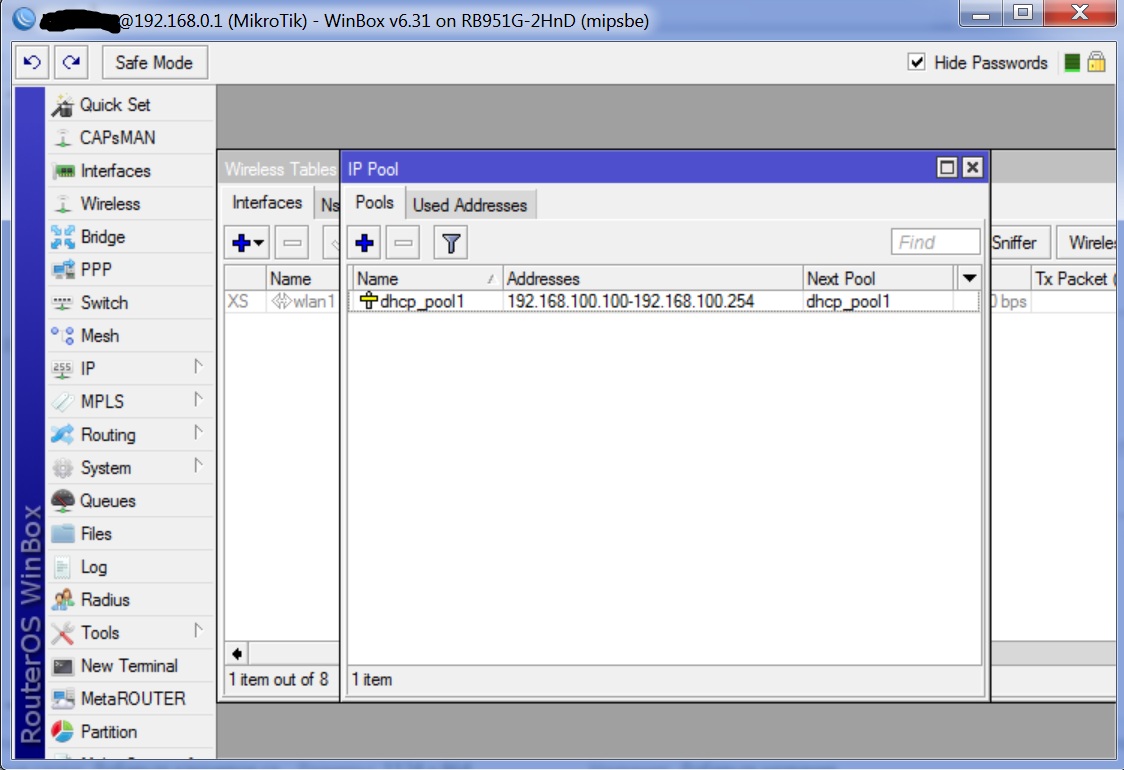Click the remove button in IP Pool toolbar
The height and width of the screenshot is (770, 1124).
click(404, 243)
